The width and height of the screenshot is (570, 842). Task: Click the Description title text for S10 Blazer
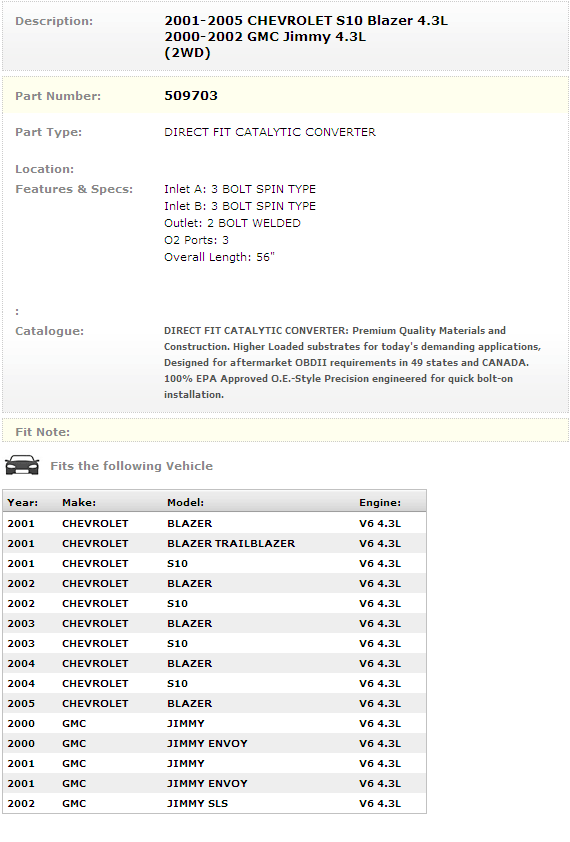click(306, 20)
